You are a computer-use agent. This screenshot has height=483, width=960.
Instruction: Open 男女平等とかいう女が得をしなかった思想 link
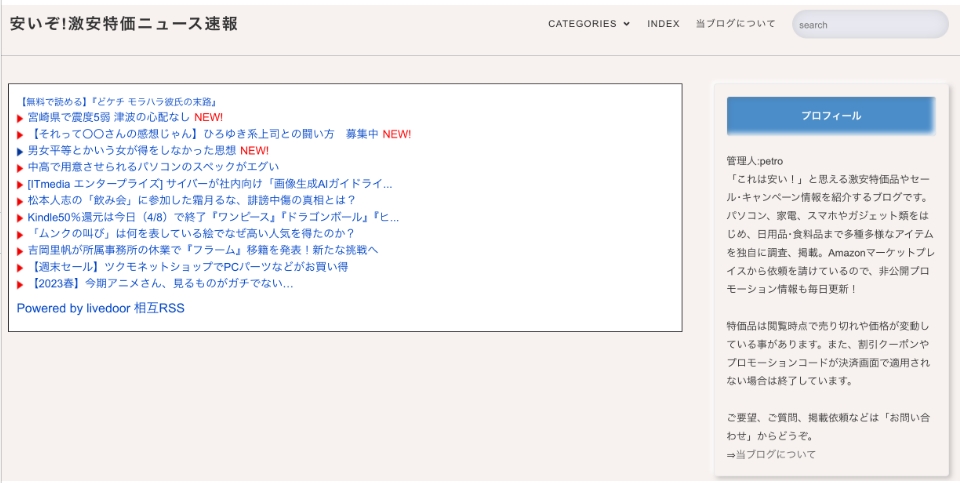(132, 150)
